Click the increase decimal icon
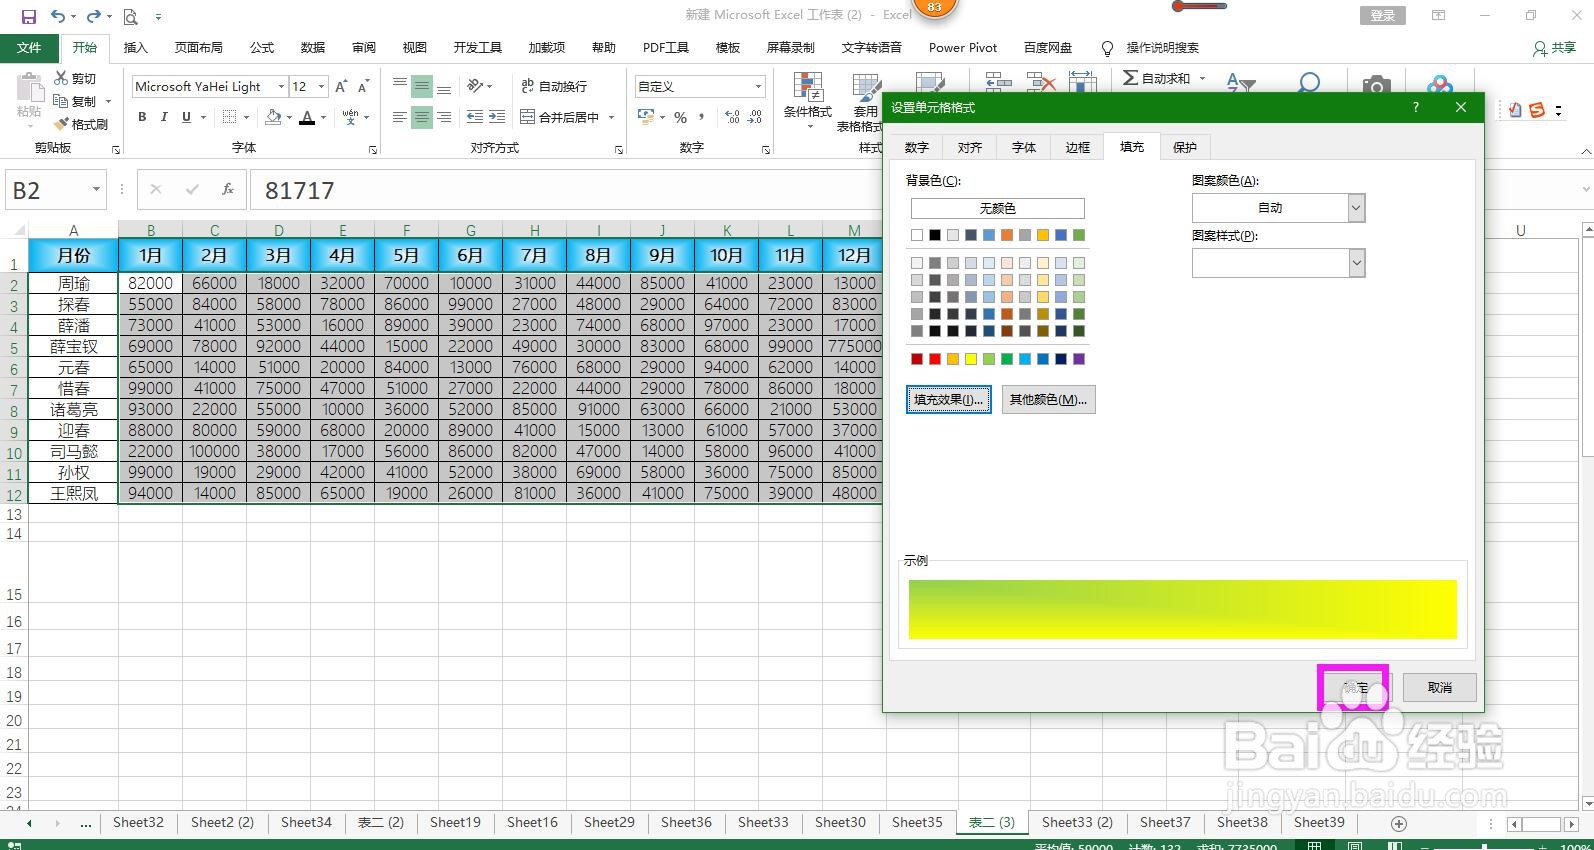This screenshot has width=1594, height=850. [x=732, y=117]
